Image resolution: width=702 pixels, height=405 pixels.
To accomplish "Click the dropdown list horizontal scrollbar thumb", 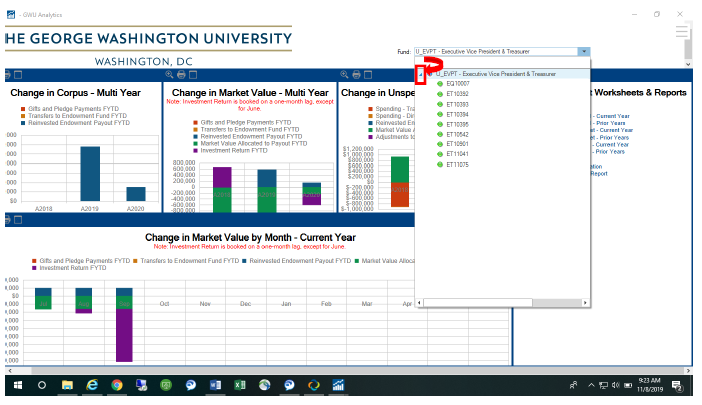I will click(478, 303).
